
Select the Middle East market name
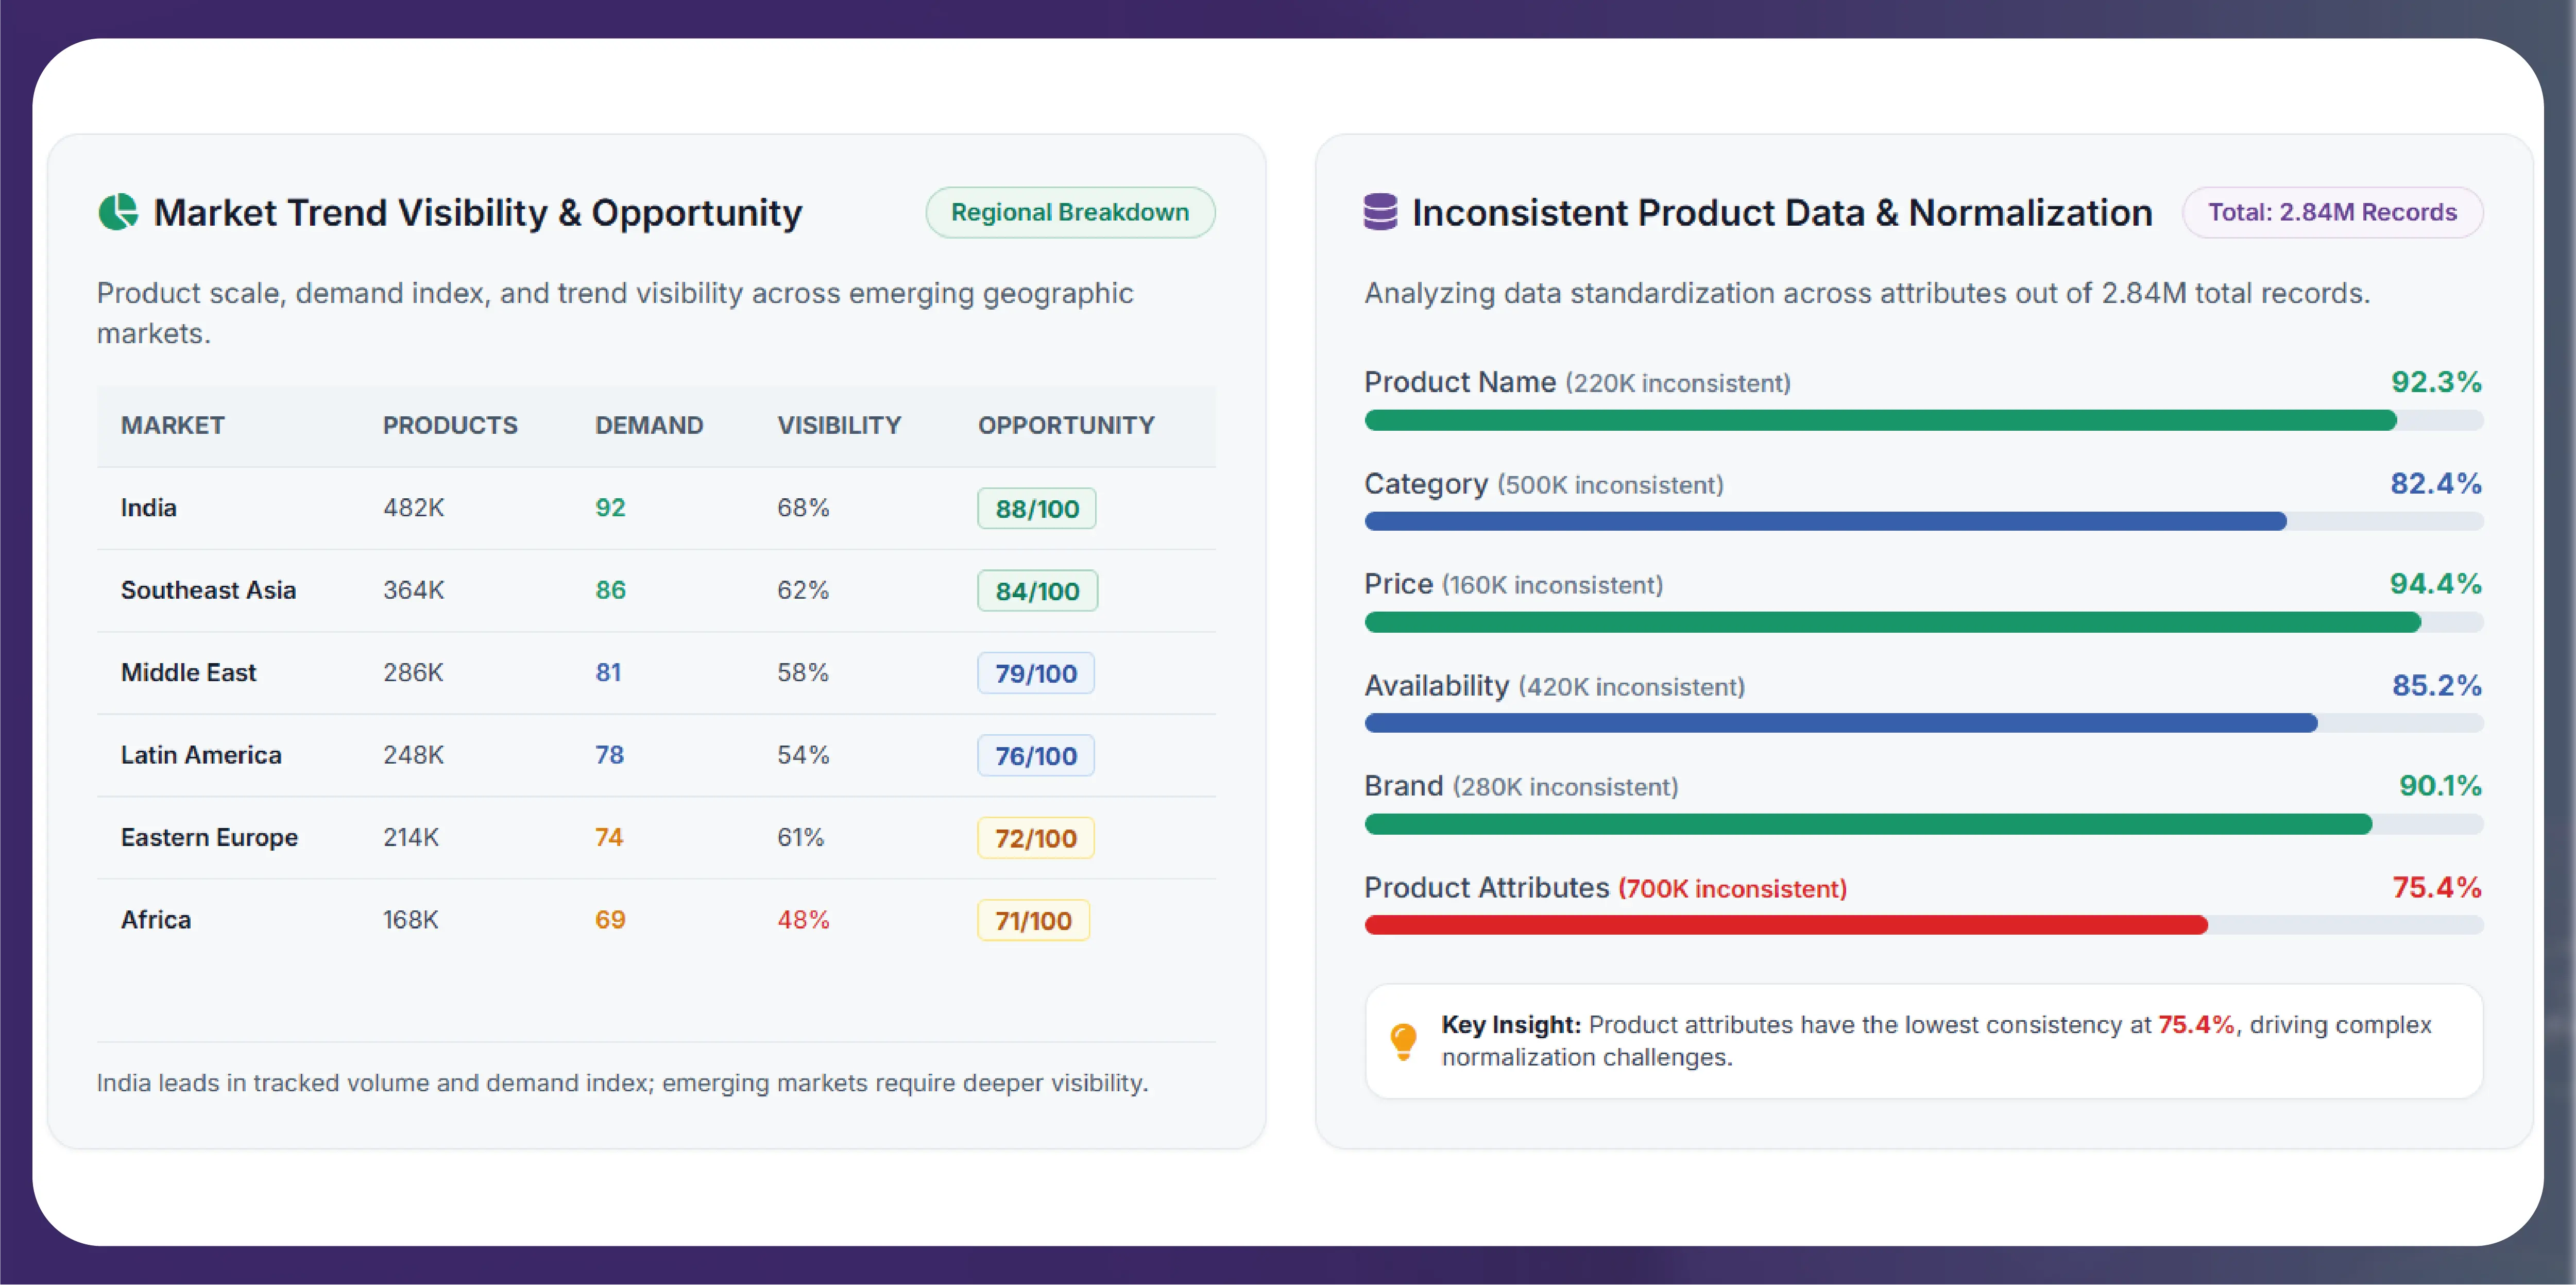188,672
